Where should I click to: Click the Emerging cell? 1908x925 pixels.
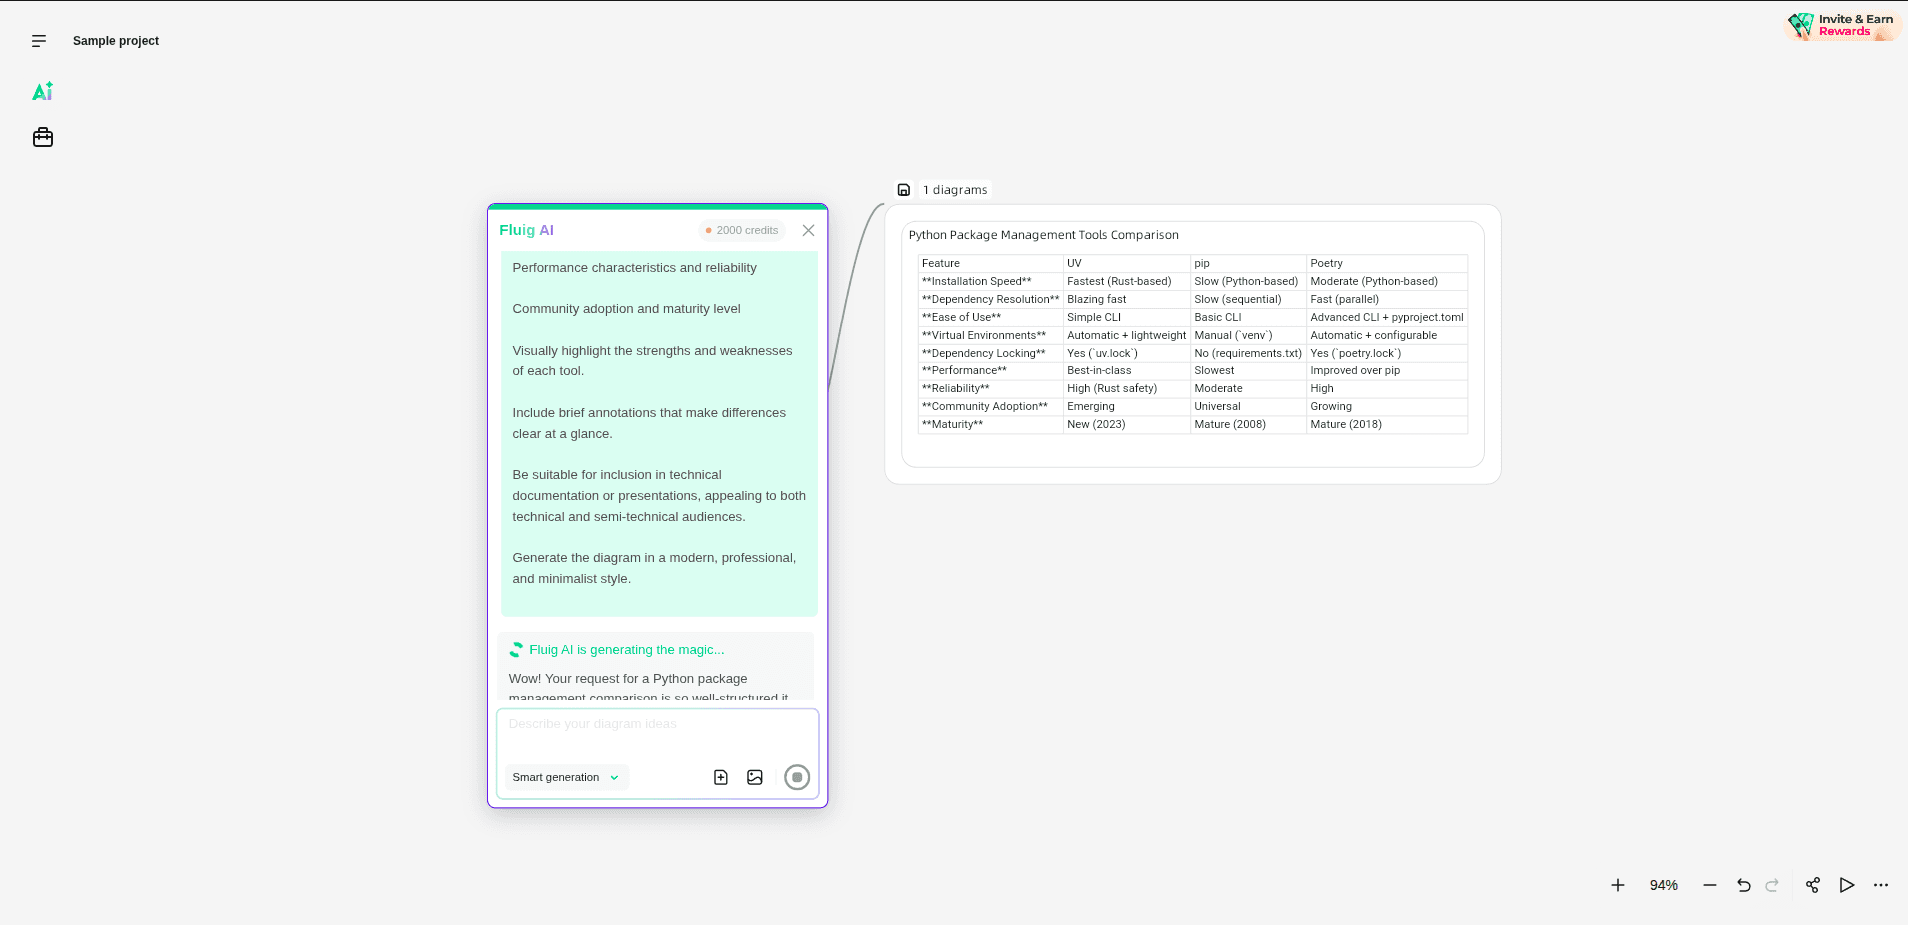pos(1126,406)
